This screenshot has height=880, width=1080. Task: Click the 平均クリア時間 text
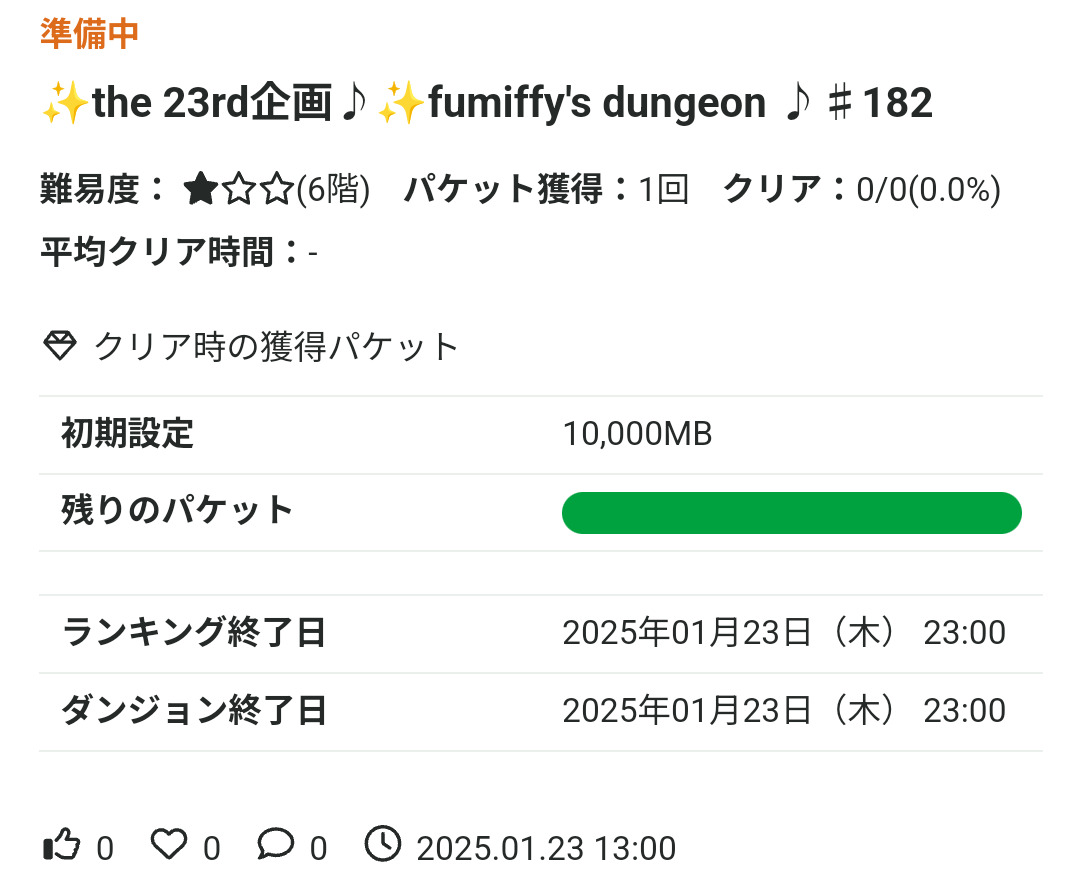(x=178, y=252)
